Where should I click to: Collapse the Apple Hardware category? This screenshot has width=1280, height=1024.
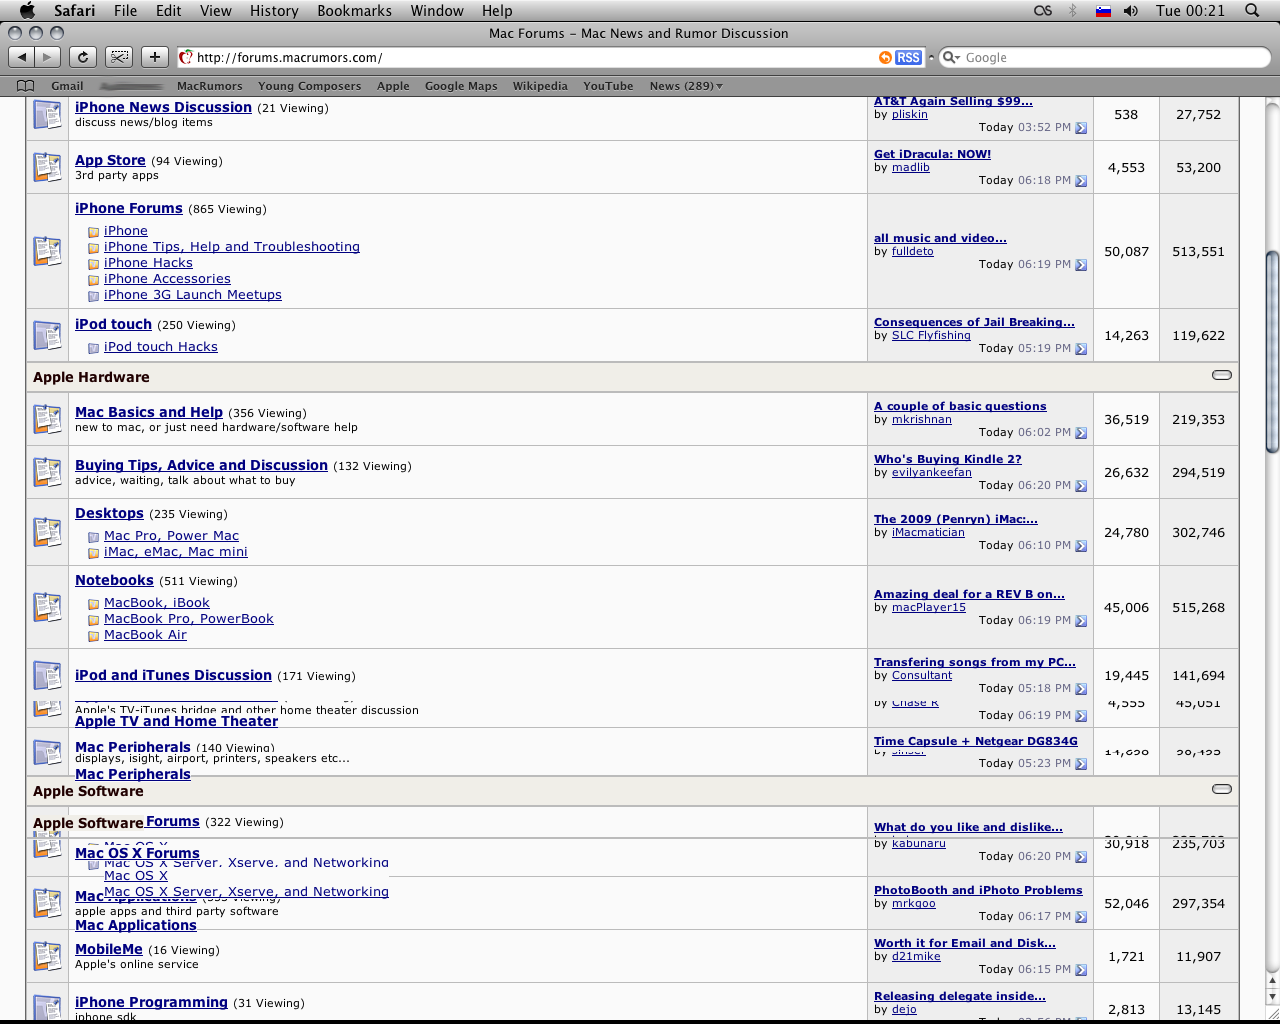(x=1221, y=376)
